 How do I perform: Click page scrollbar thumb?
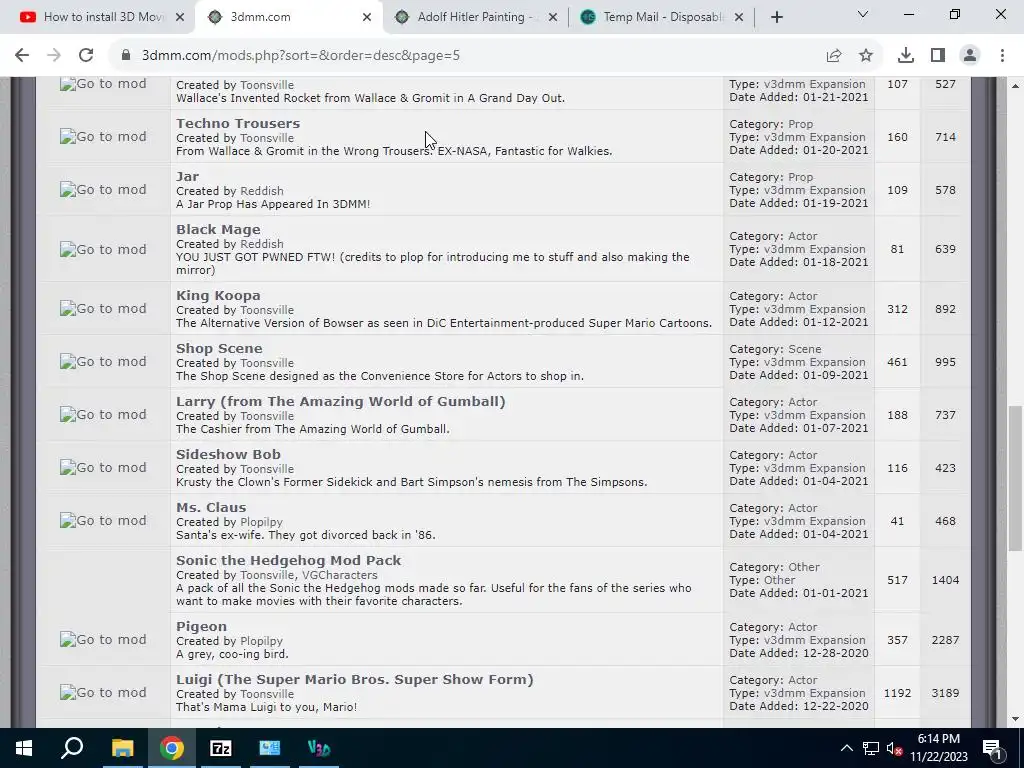tap(1015, 478)
